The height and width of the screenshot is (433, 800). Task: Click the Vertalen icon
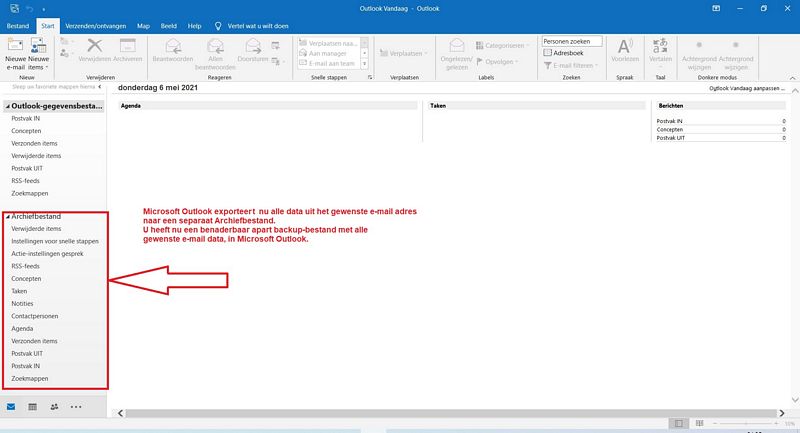(660, 45)
